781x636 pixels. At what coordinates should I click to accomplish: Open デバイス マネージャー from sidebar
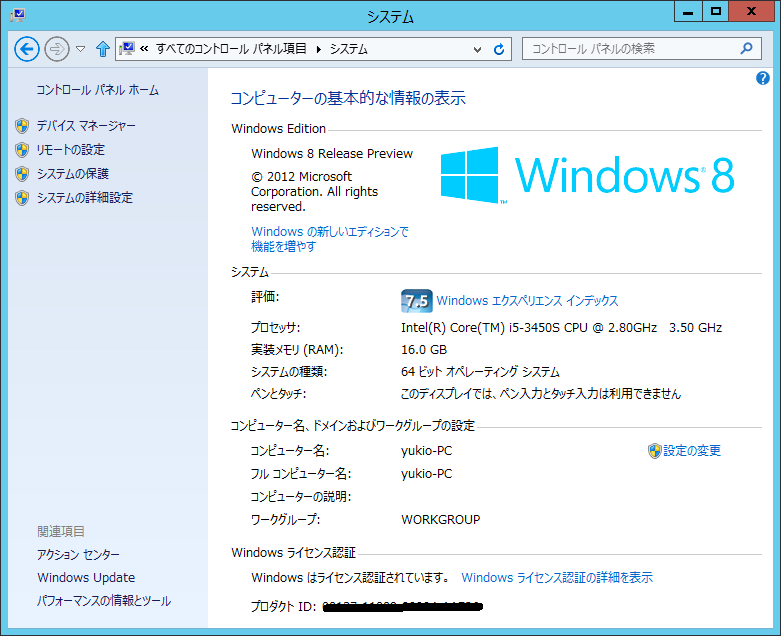point(85,126)
